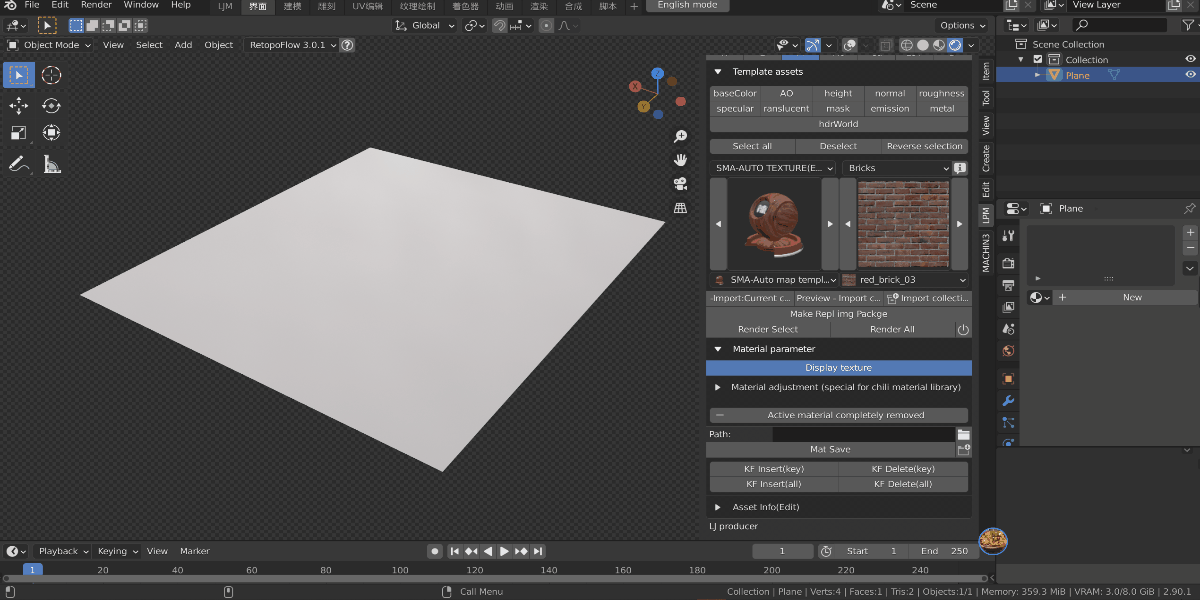Click the End frame 250 field

[944, 551]
